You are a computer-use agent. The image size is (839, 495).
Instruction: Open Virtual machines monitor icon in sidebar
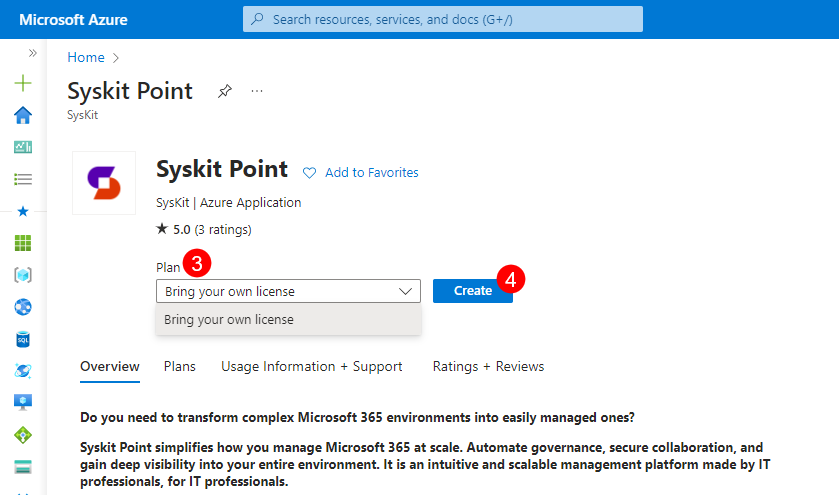coord(23,402)
